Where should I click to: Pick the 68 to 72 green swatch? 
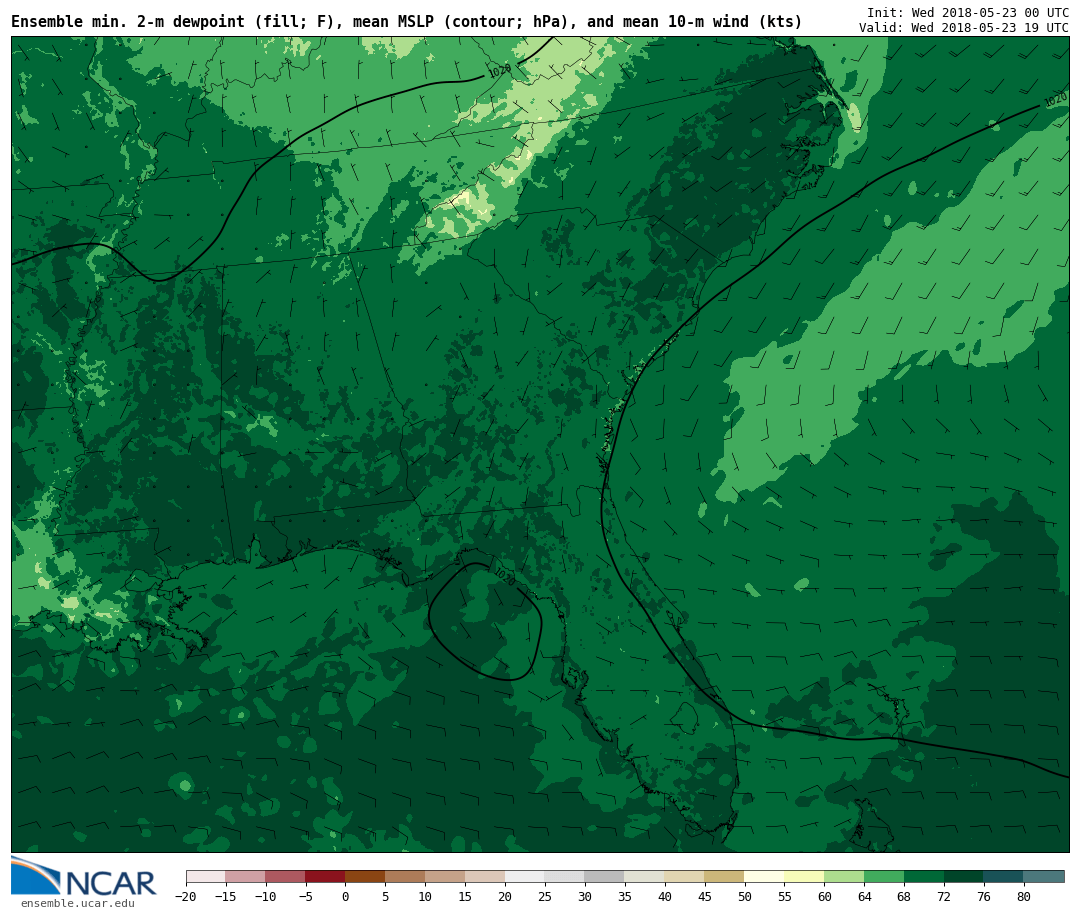pos(924,876)
